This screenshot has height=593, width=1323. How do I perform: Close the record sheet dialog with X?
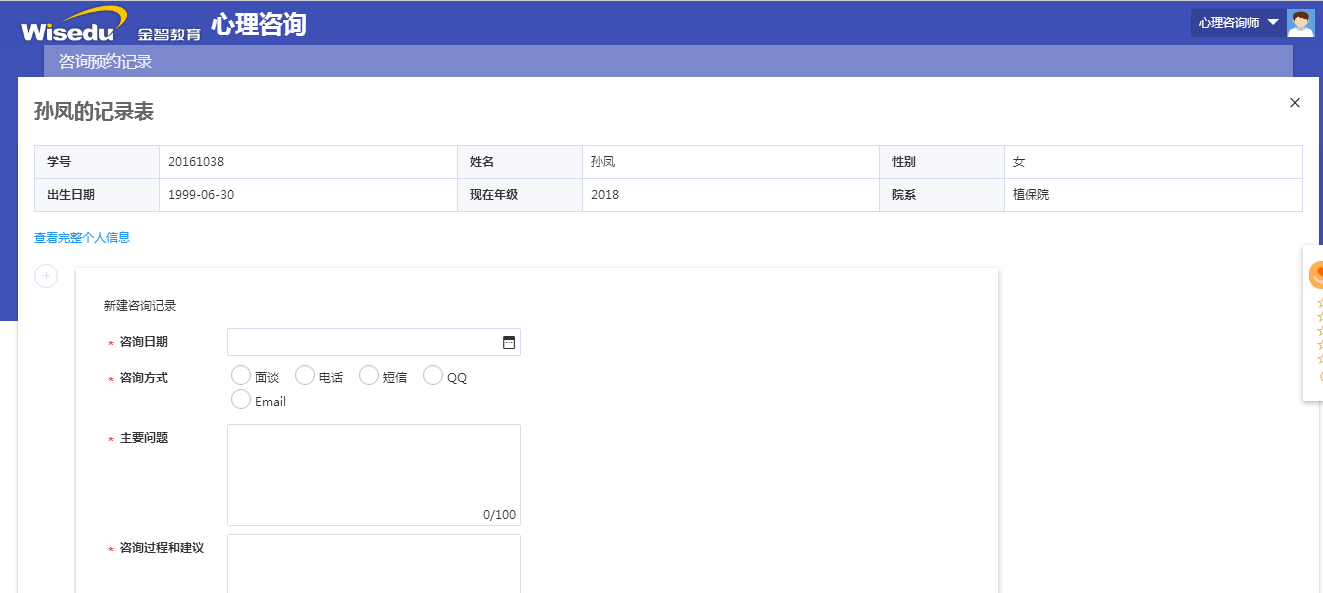point(1295,103)
